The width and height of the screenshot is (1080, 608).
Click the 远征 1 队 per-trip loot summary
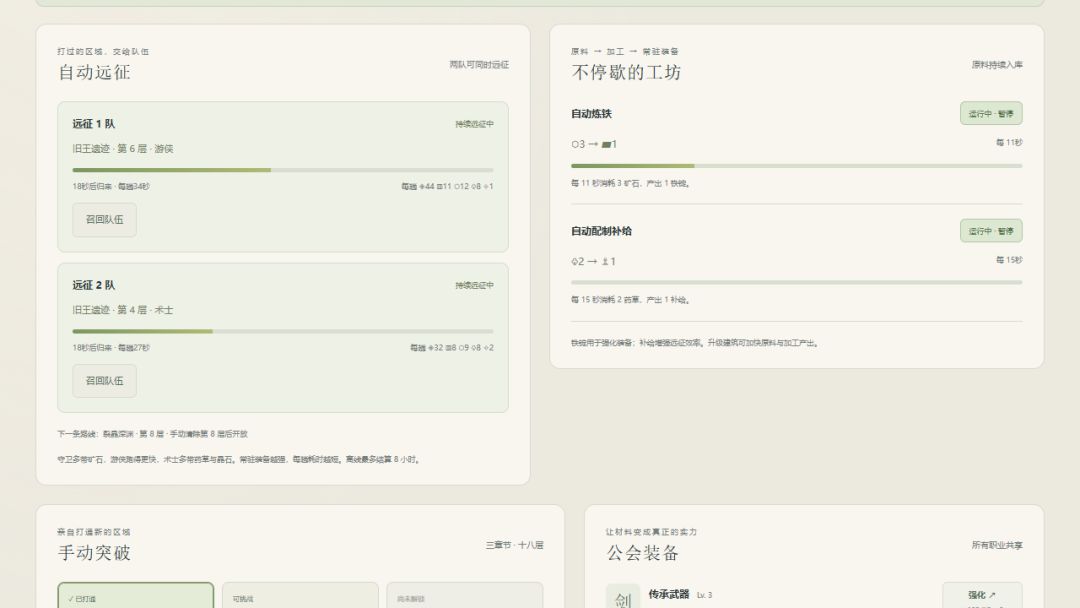pos(448,187)
